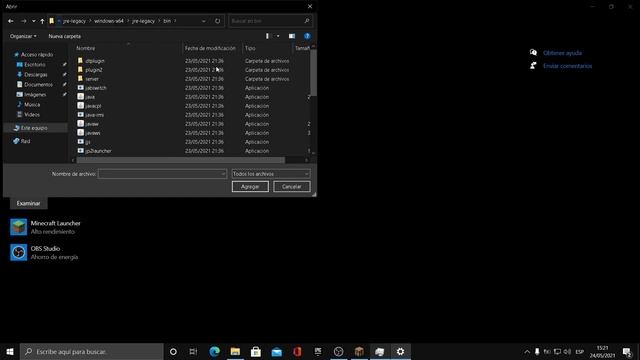Image resolution: width=640 pixels, height=360 pixels.
Task: Open Enviar comentarios link
Action: [x=567, y=66]
